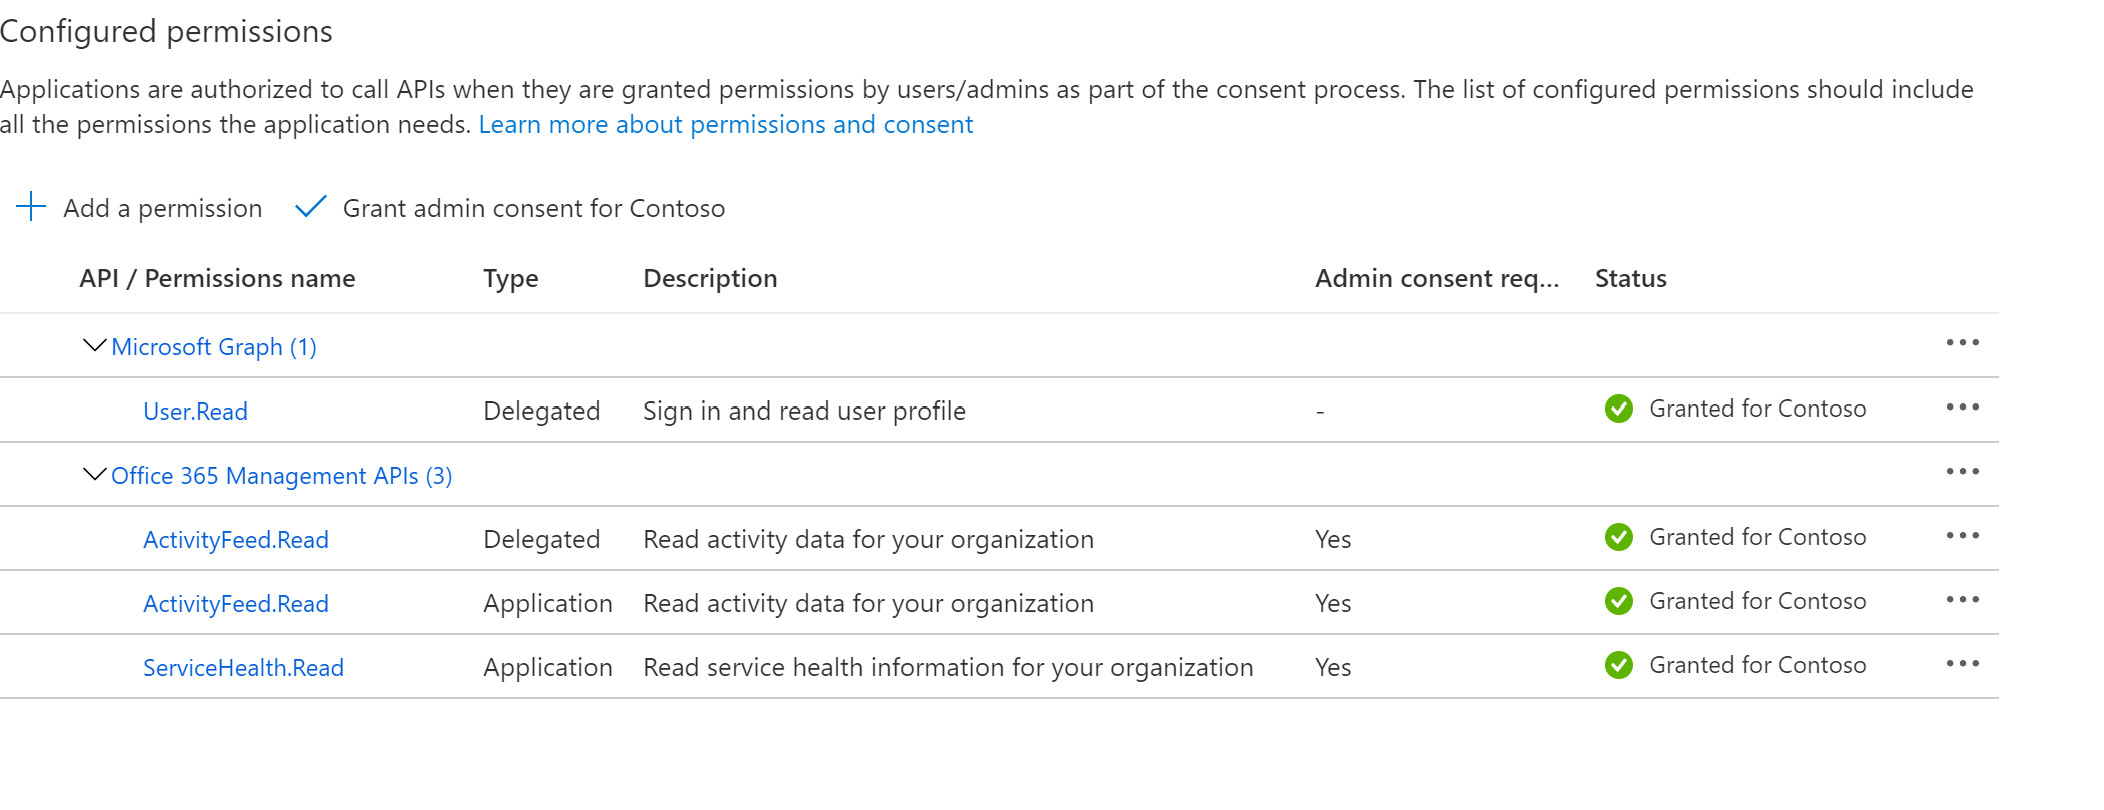Click the Type column header
The width and height of the screenshot is (2104, 810).
(x=511, y=279)
